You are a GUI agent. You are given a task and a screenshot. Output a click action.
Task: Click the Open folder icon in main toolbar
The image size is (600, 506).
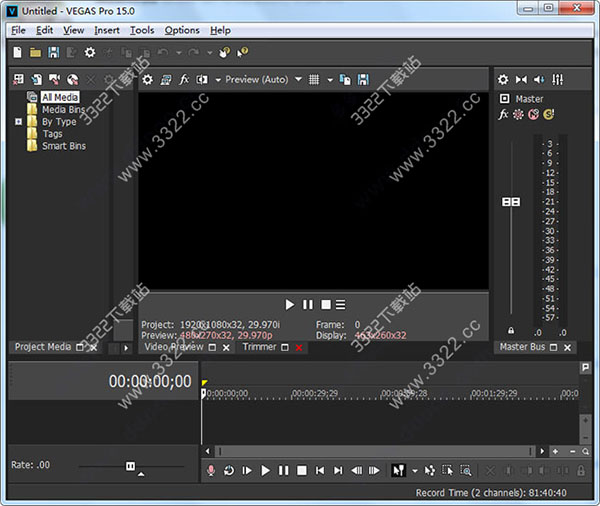(35, 52)
